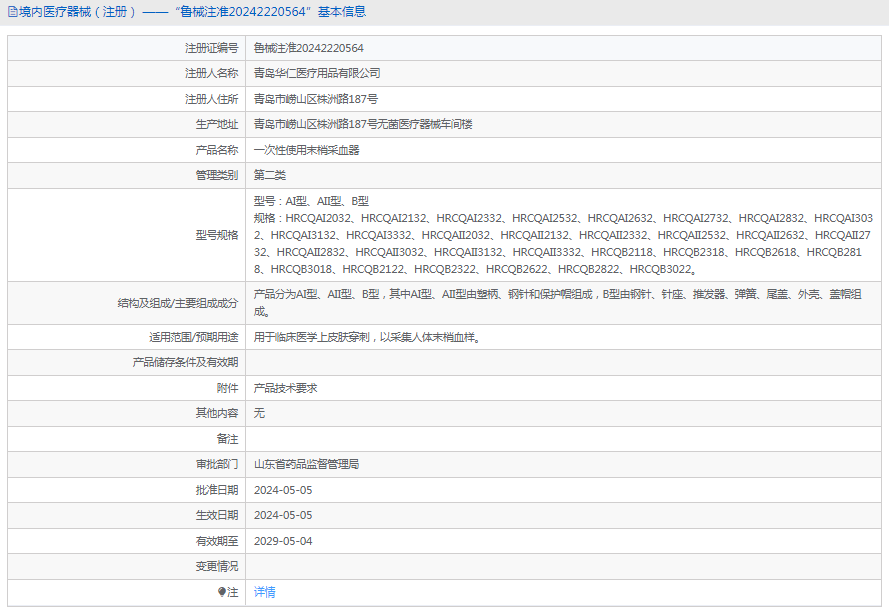The width and height of the screenshot is (889, 611).
Task: Click the 生产地址 row label
Action: point(217,124)
